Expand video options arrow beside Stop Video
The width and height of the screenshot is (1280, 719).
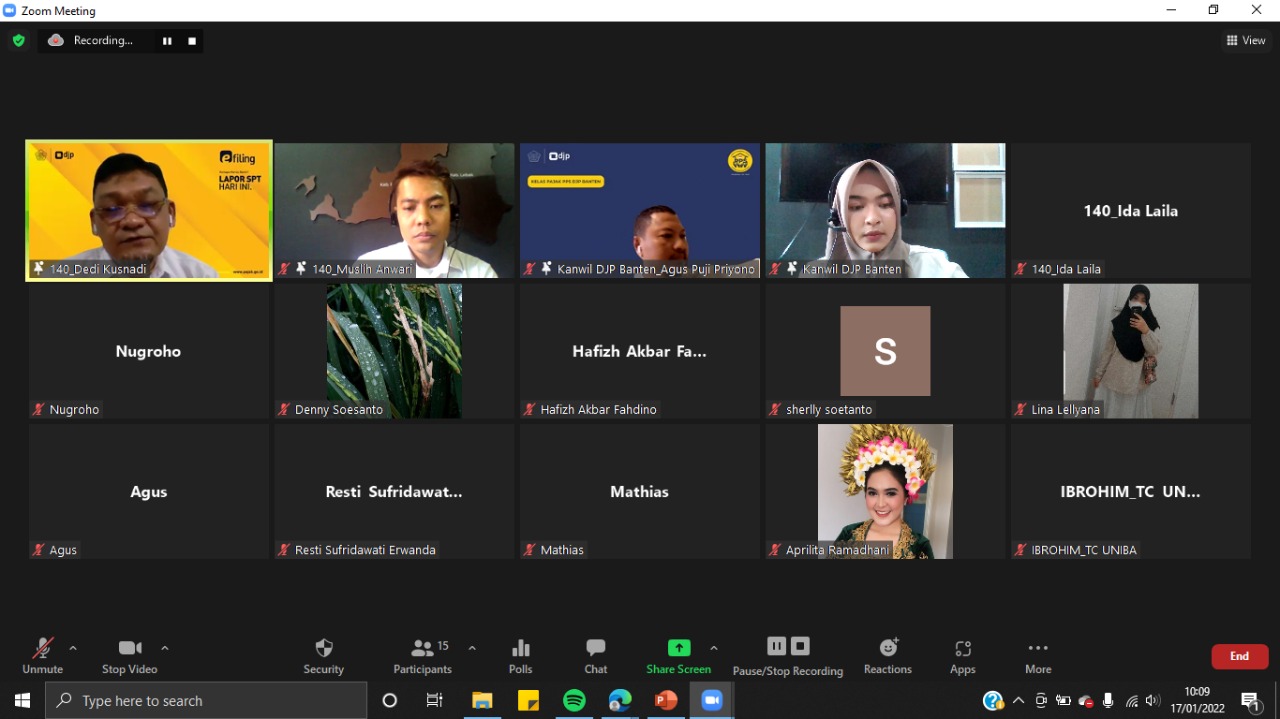(165, 648)
